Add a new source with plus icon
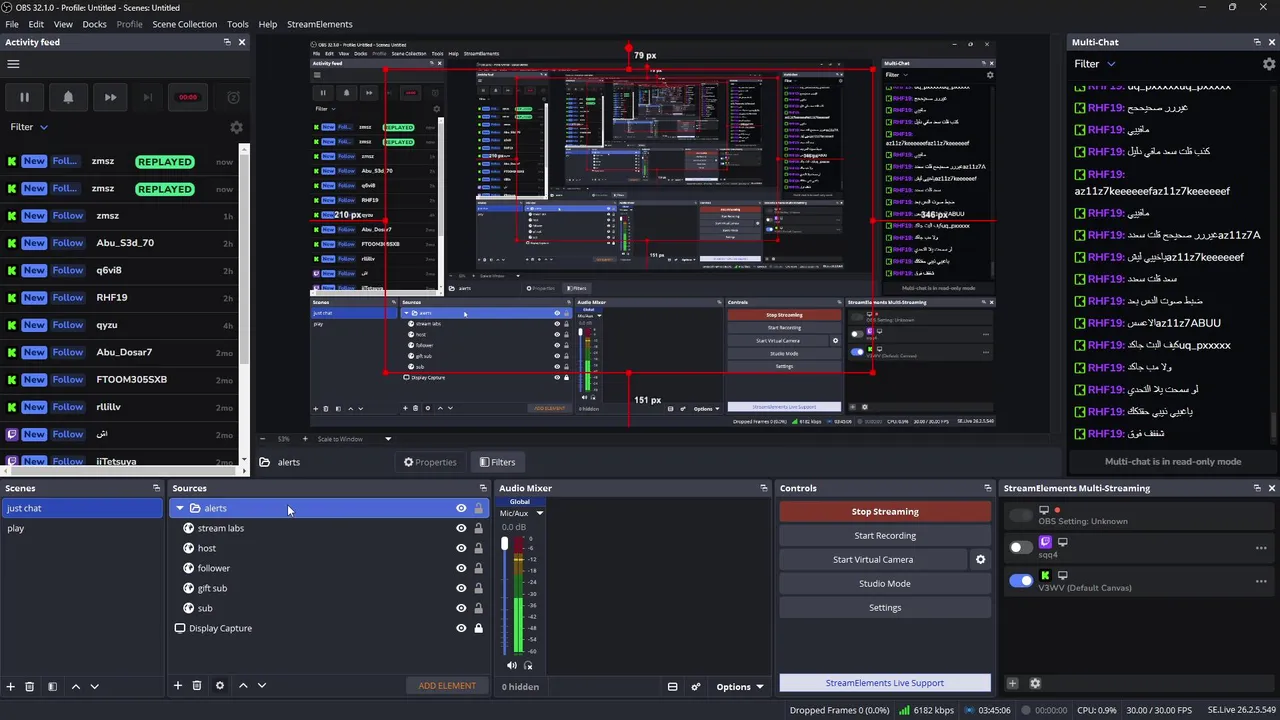The height and width of the screenshot is (720, 1280). coord(178,685)
